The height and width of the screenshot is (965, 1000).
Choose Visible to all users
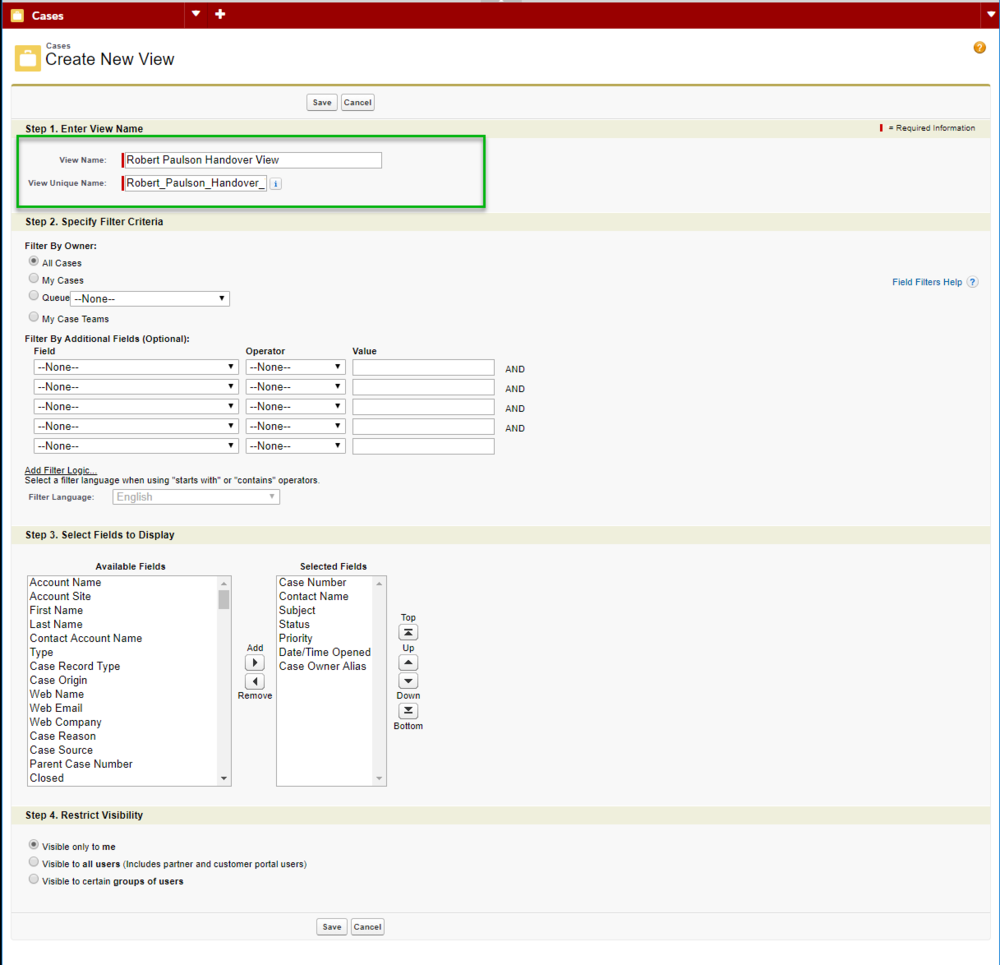[34, 862]
